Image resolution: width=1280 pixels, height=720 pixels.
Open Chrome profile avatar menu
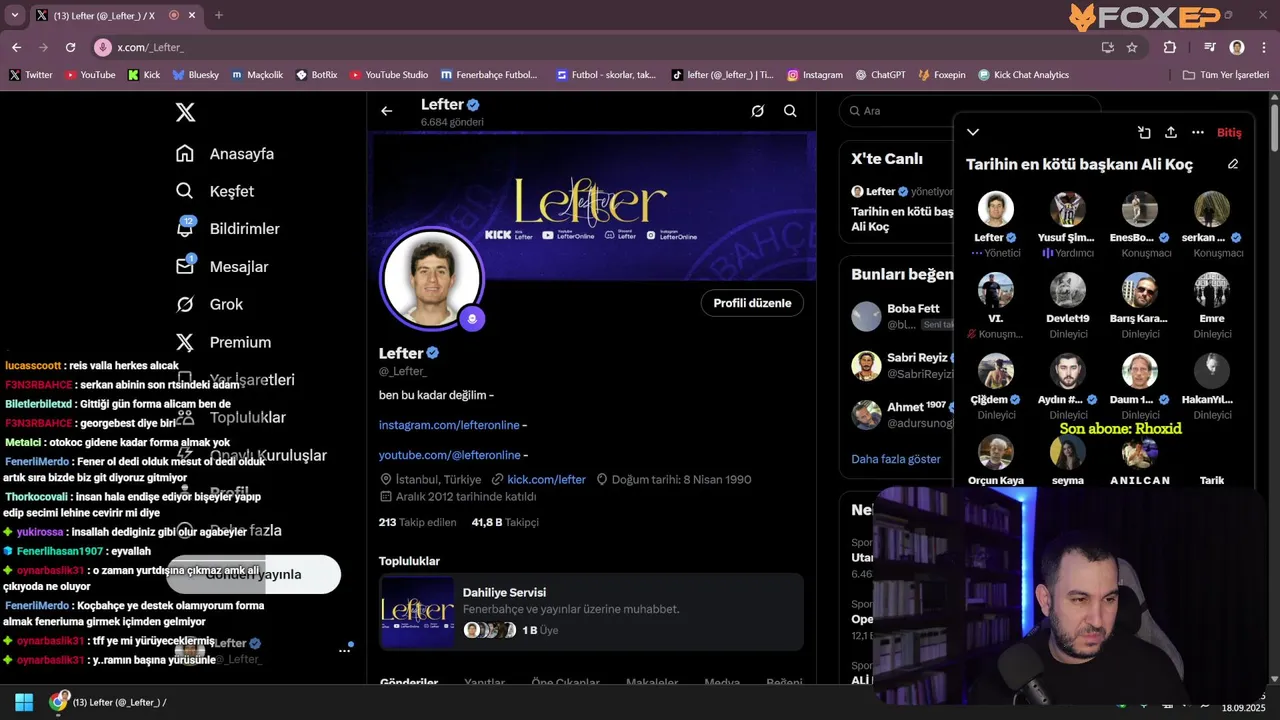[1237, 47]
